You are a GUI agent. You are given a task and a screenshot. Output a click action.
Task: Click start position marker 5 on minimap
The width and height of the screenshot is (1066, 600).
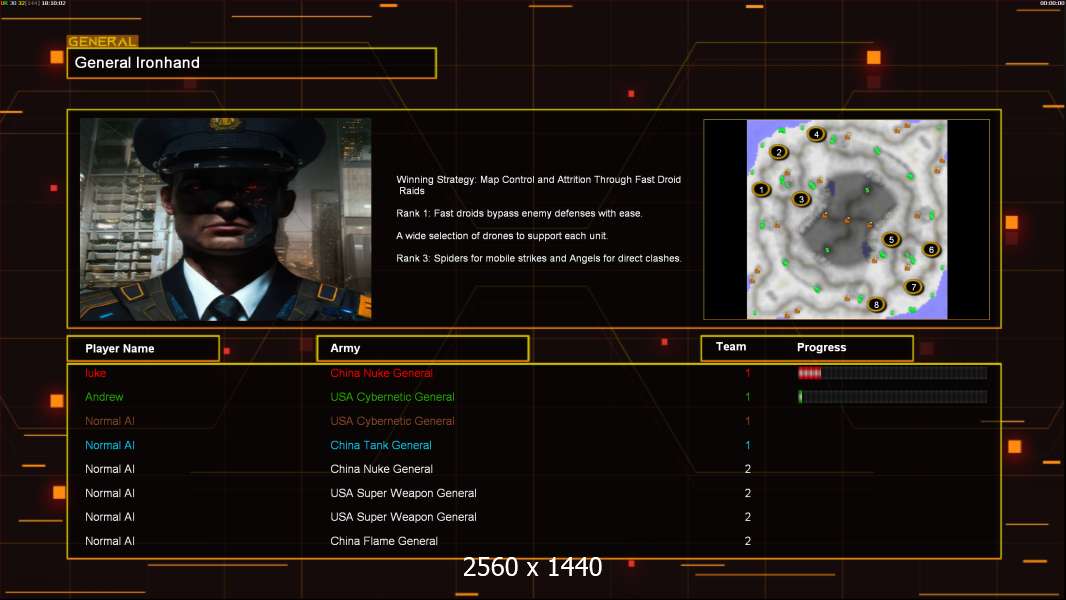(x=891, y=239)
